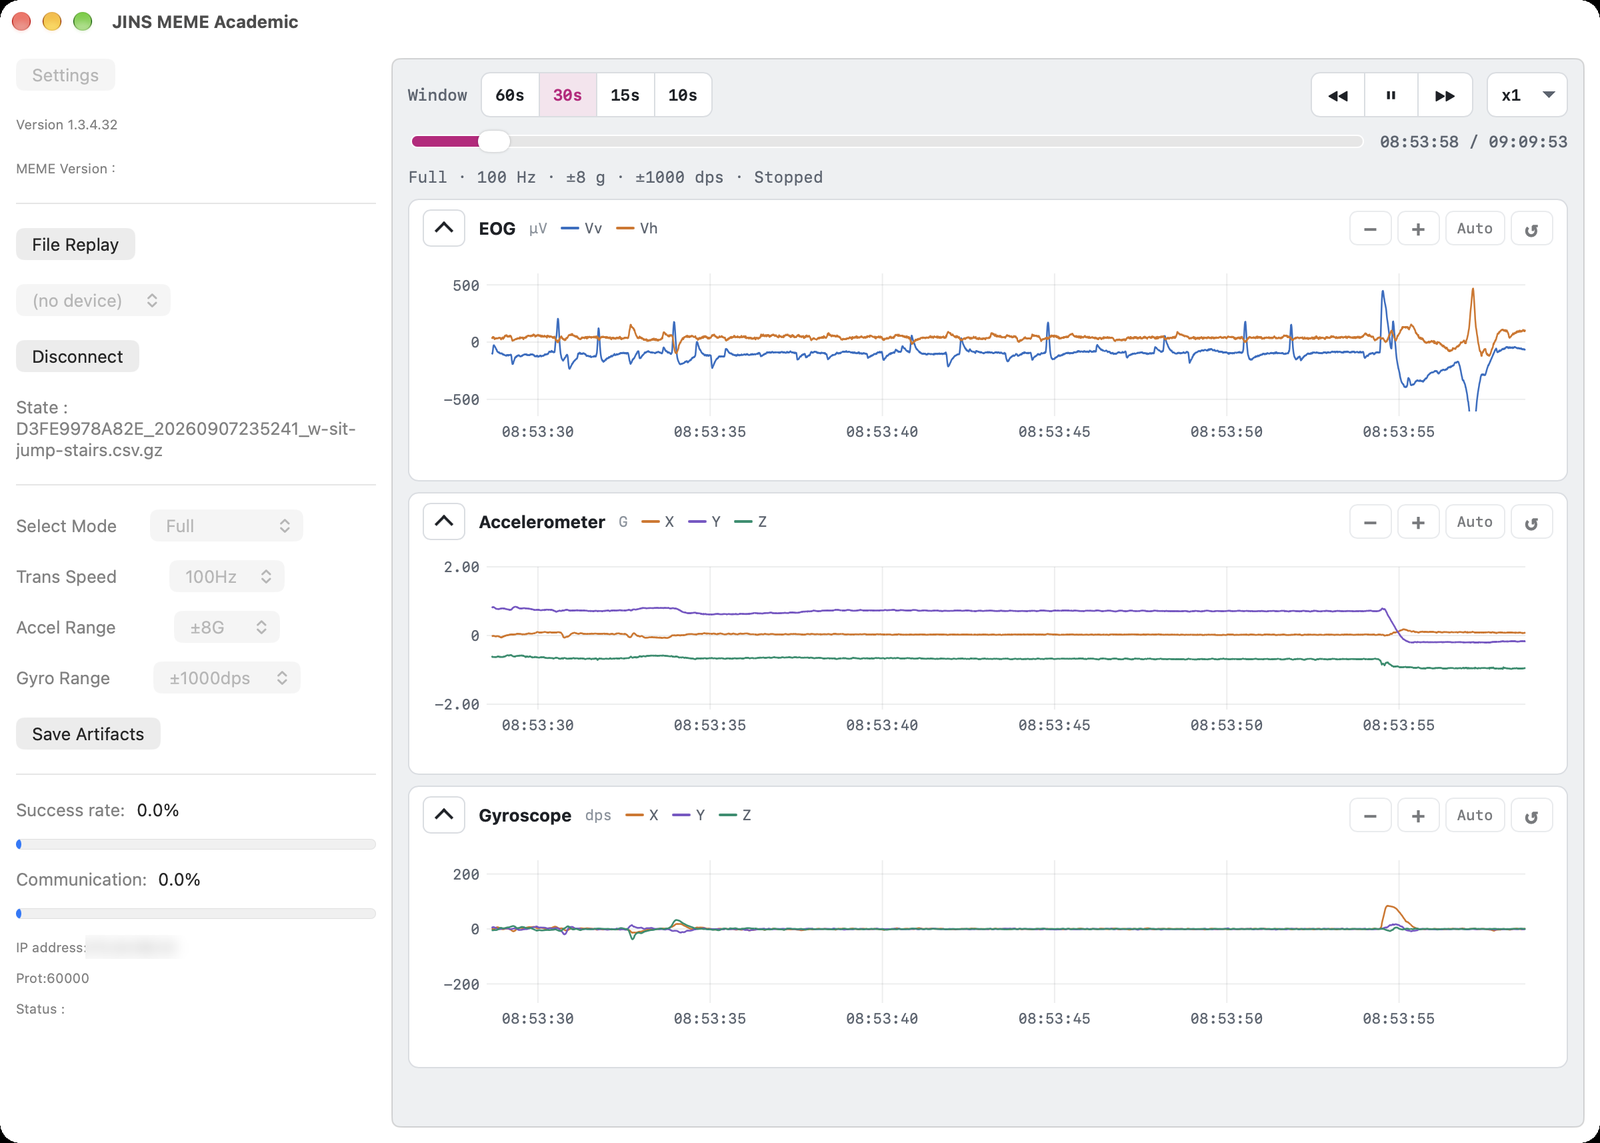Toggle the Accelerometer Y series legend
The image size is (1600, 1143).
705,521
